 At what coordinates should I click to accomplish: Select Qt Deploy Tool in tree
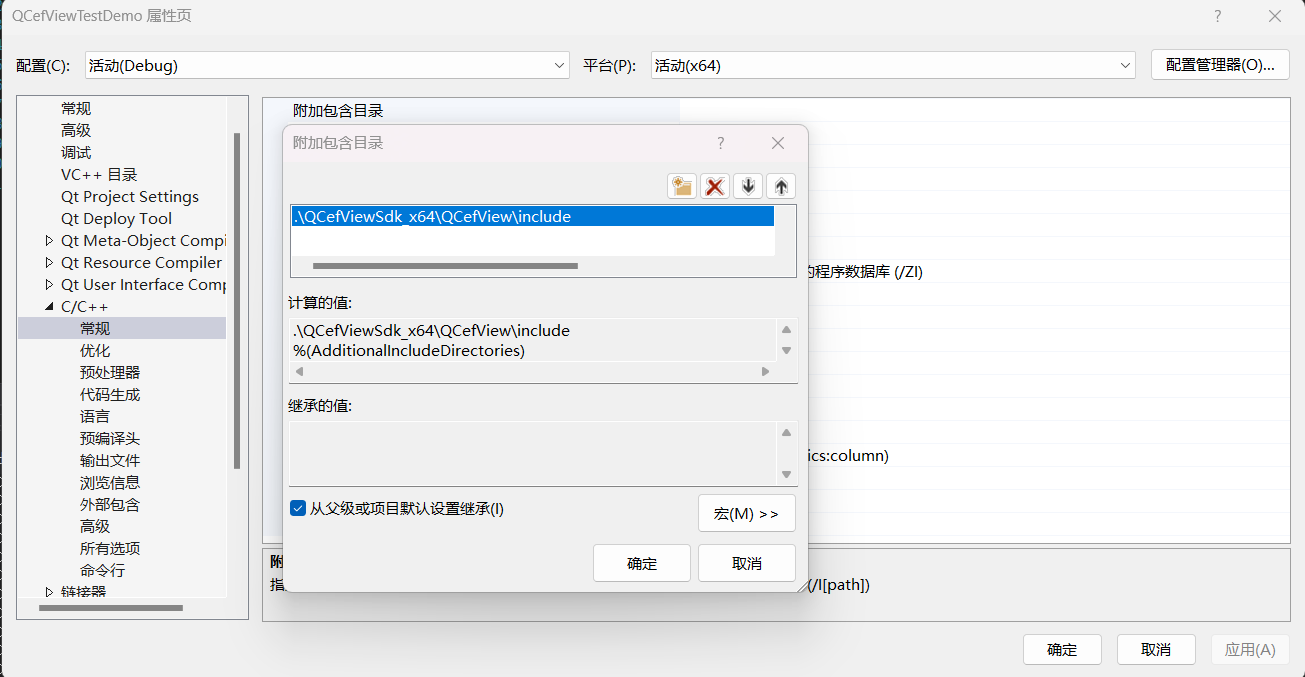coord(116,218)
